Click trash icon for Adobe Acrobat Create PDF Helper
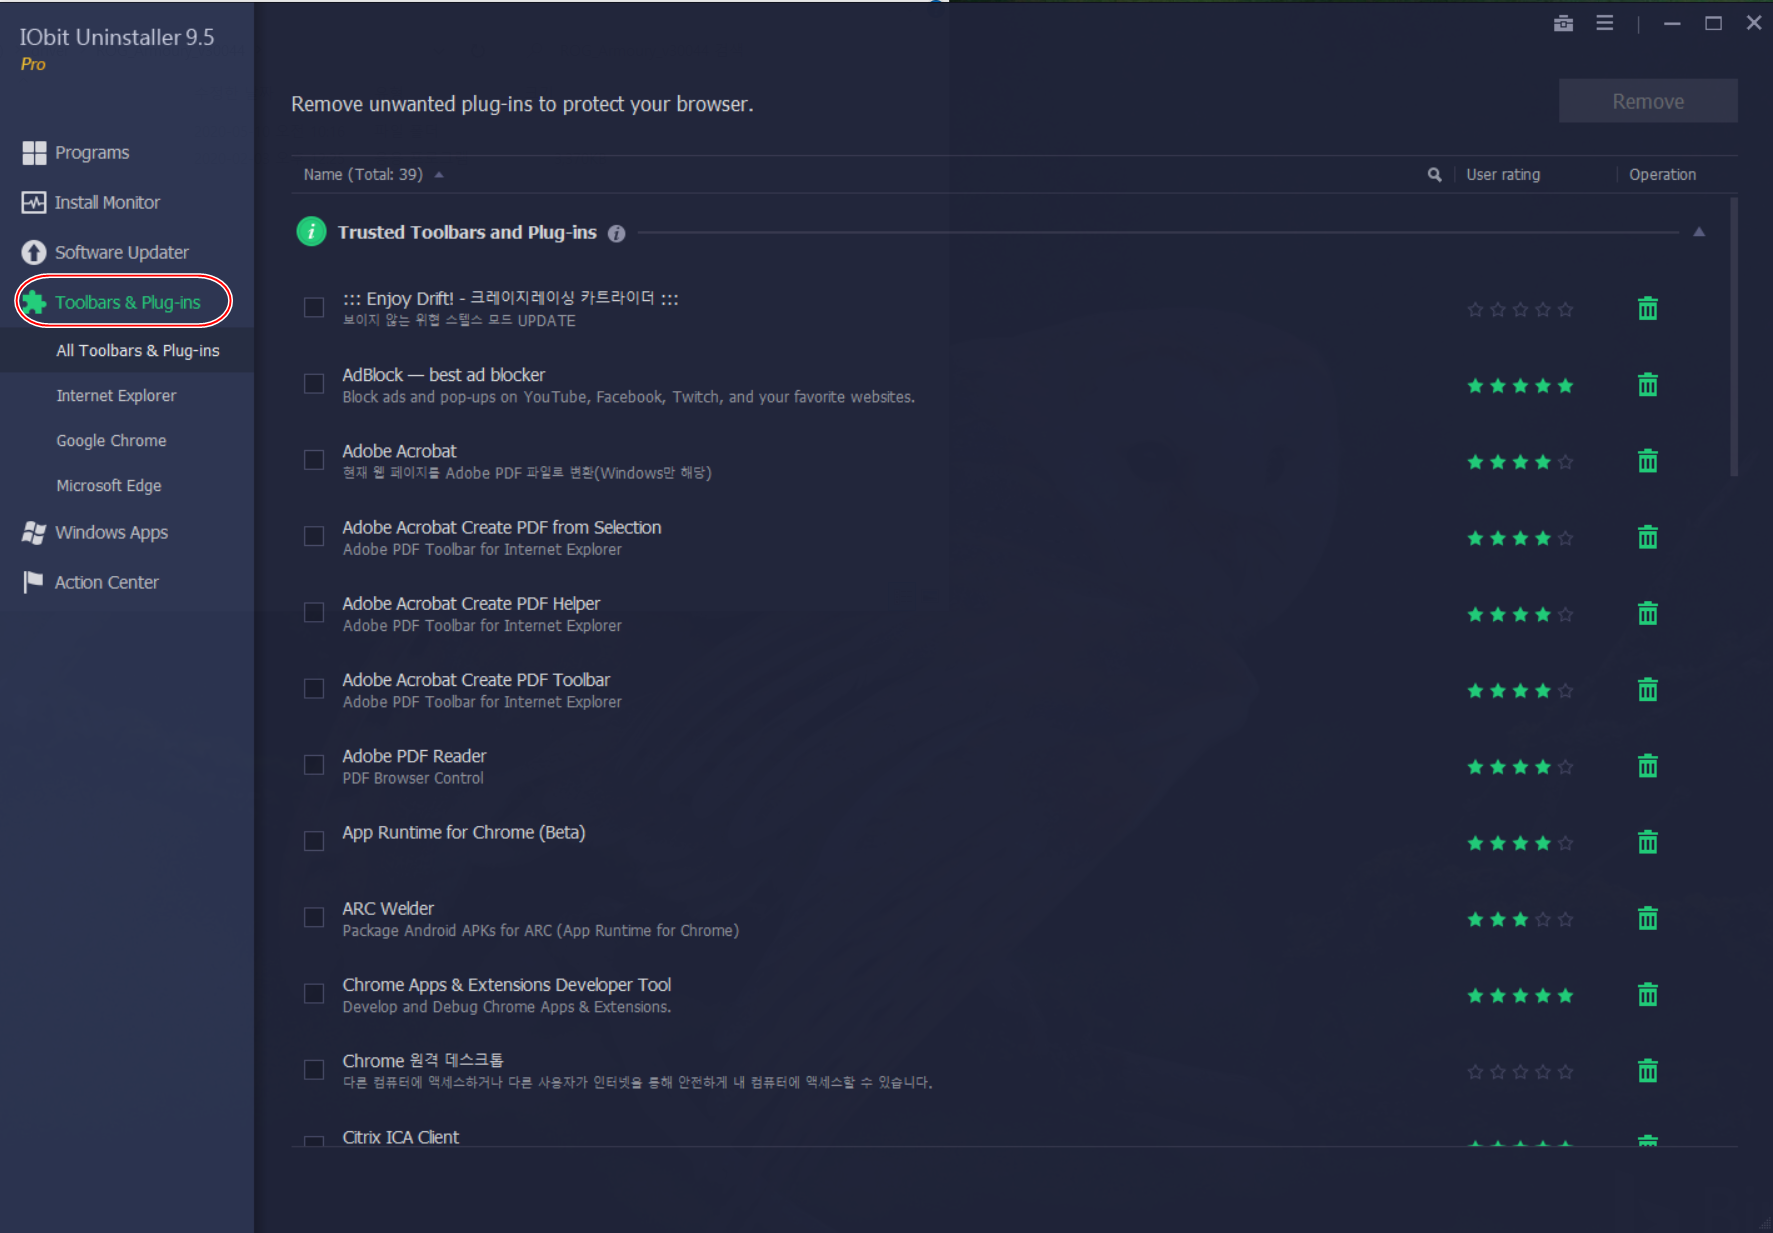This screenshot has height=1233, width=1773. click(x=1648, y=613)
